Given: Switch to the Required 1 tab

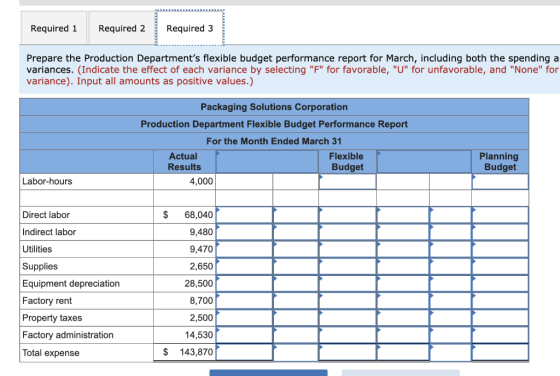Looking at the screenshot, I should click(x=54, y=28).
